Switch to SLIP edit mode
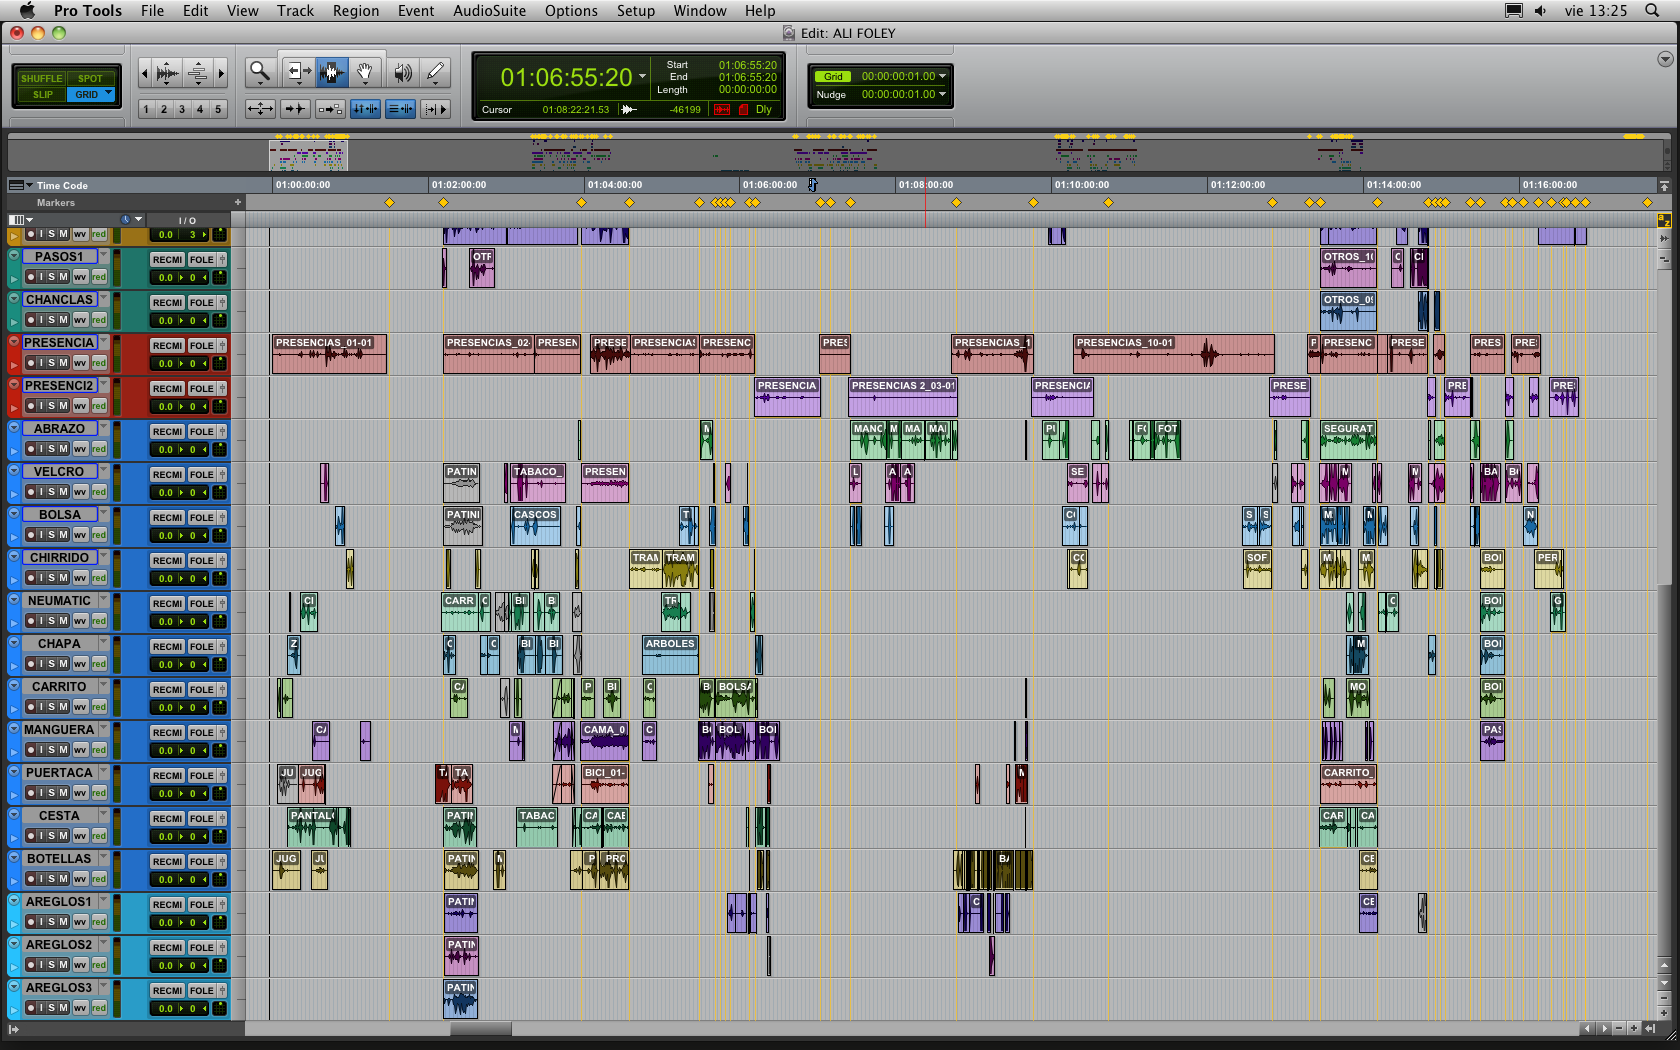 pyautogui.click(x=42, y=95)
